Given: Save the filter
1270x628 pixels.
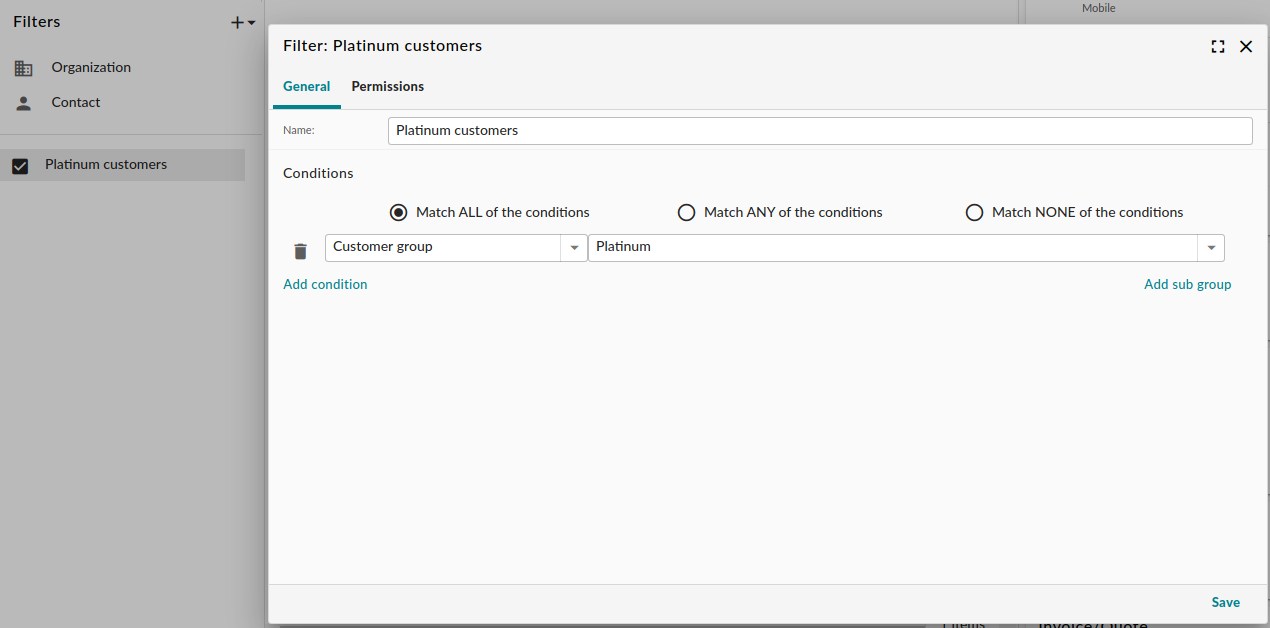Looking at the screenshot, I should click(1225, 603).
